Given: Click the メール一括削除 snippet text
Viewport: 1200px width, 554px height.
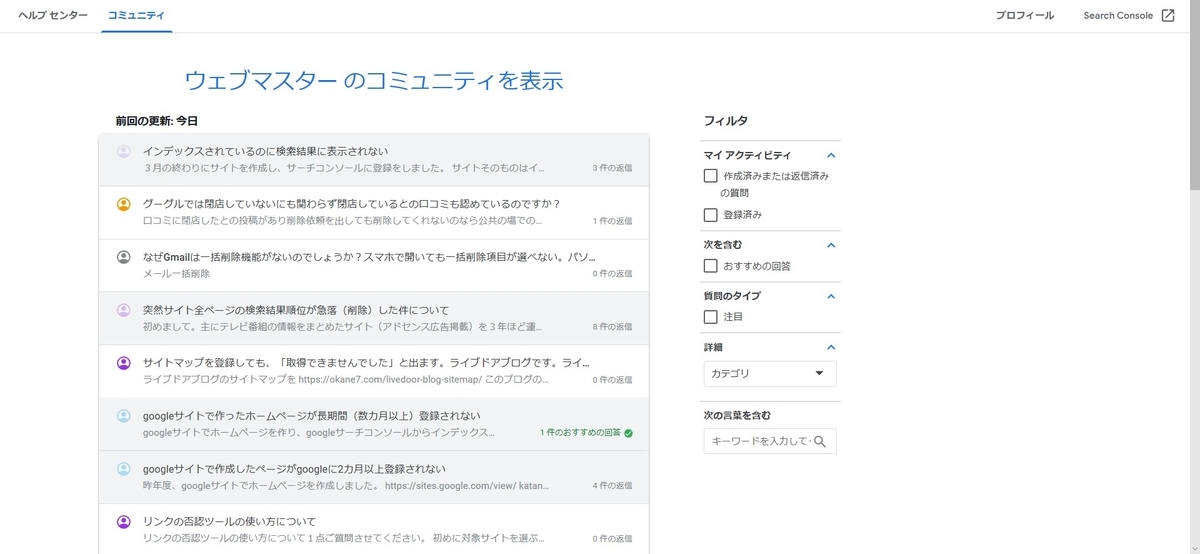Looking at the screenshot, I should 177,274.
